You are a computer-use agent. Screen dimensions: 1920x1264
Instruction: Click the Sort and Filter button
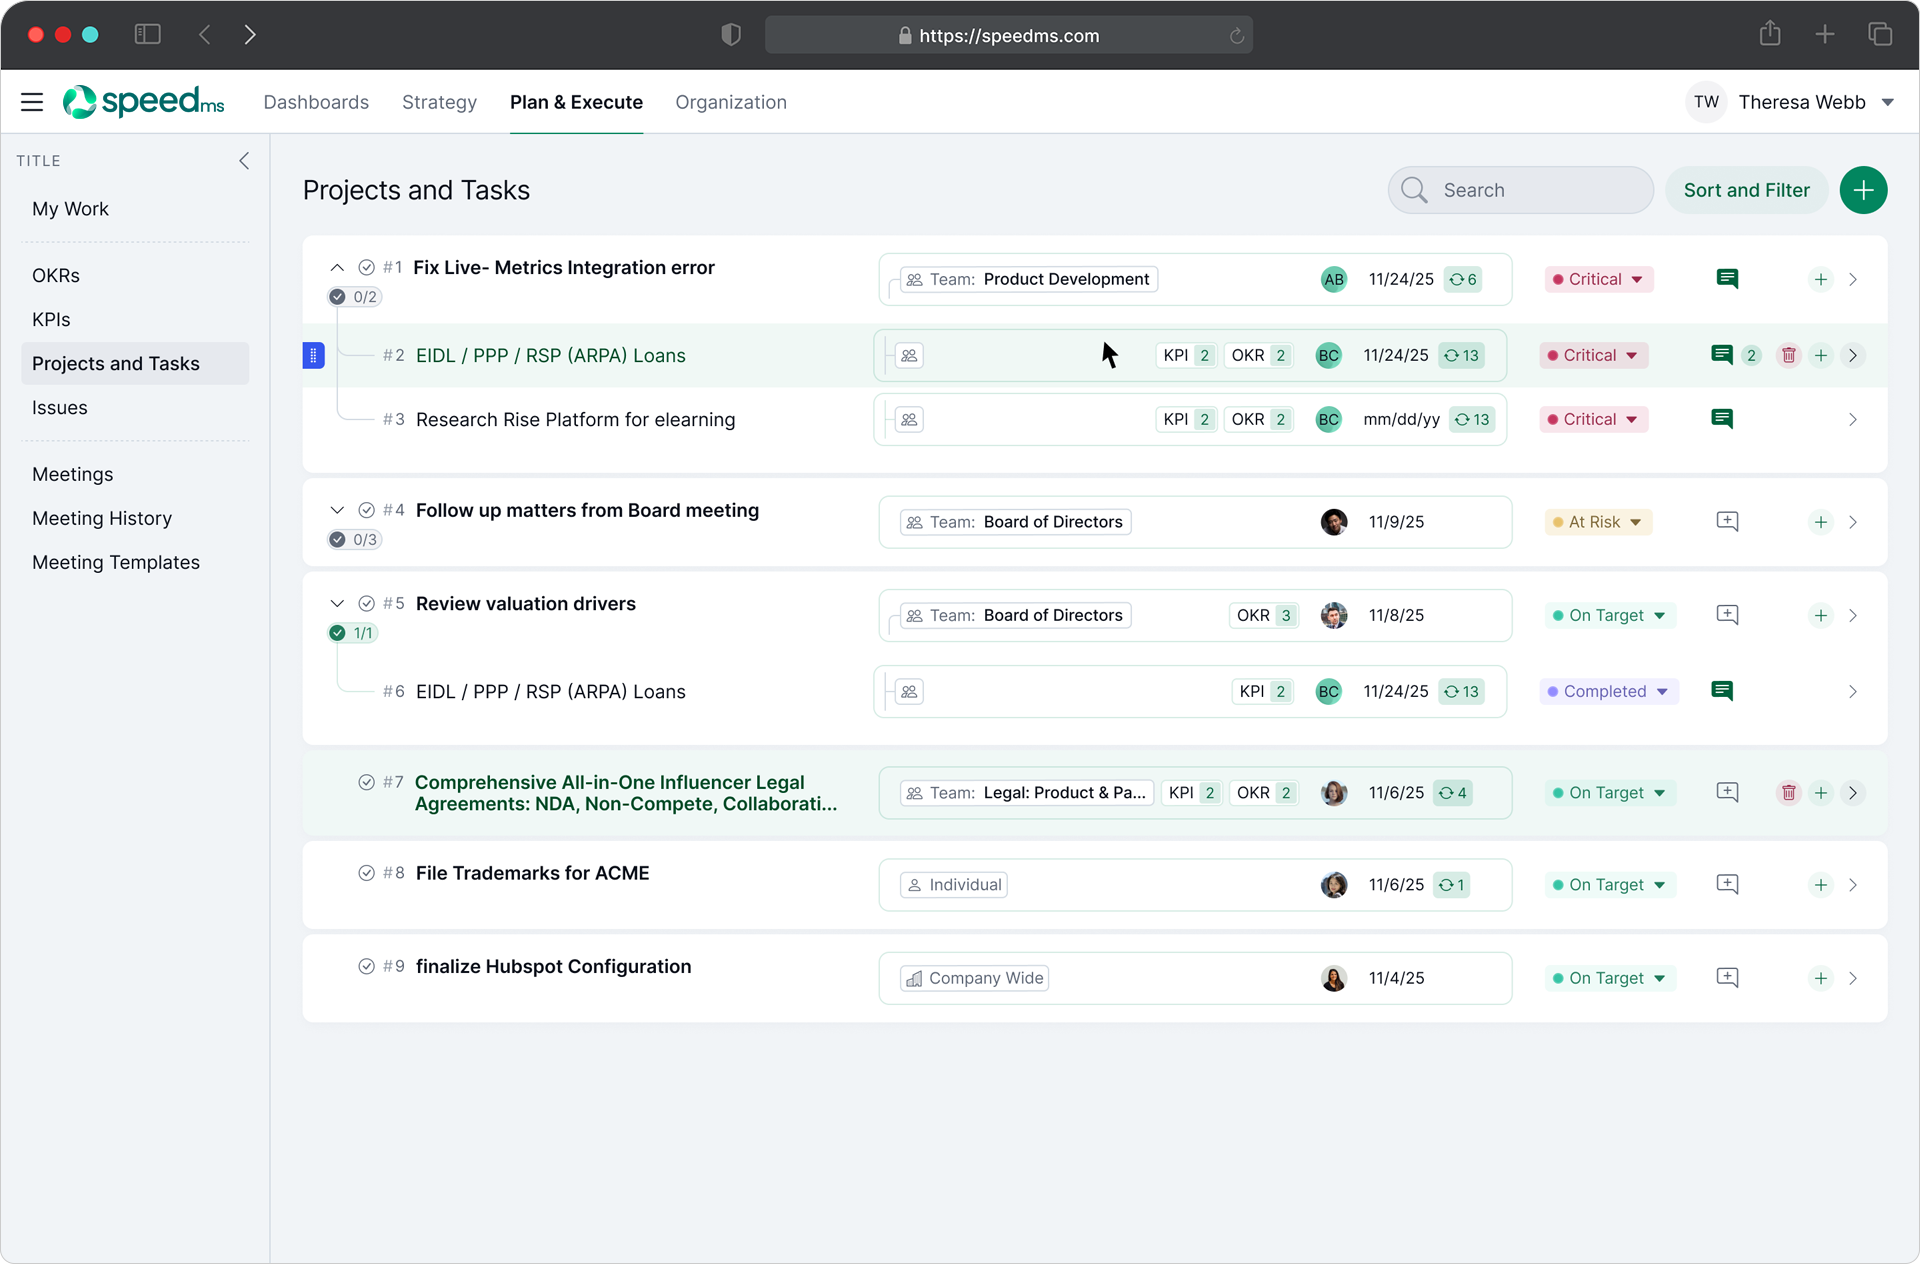(x=1746, y=190)
